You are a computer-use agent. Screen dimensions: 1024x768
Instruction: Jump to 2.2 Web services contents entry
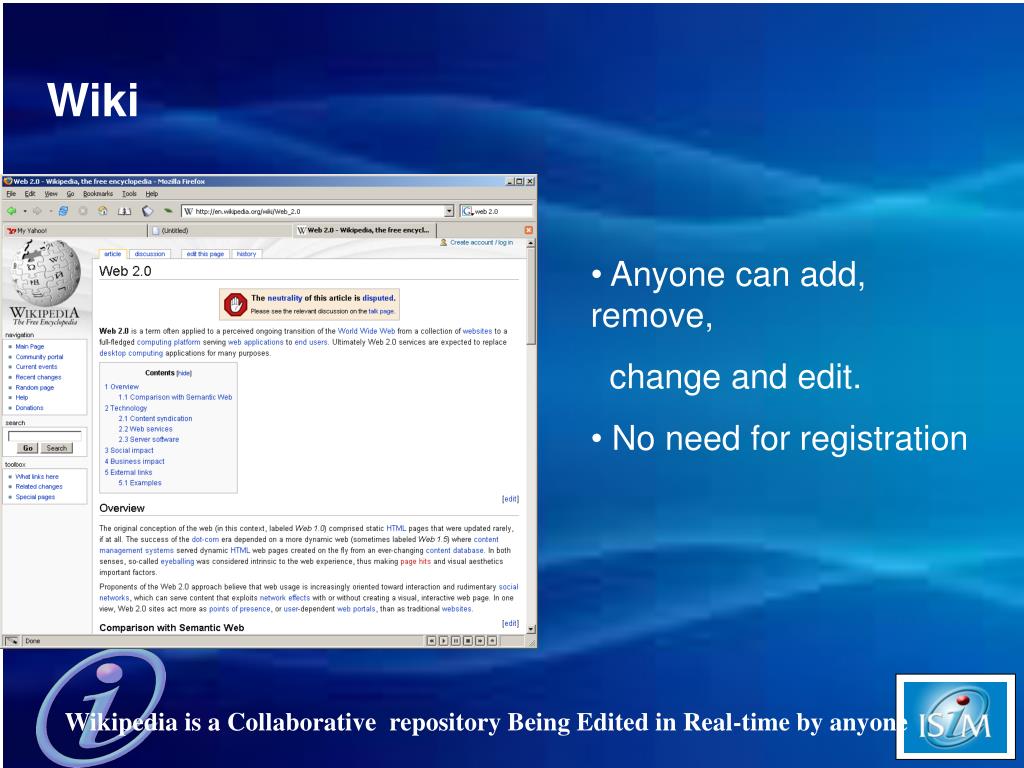145,429
